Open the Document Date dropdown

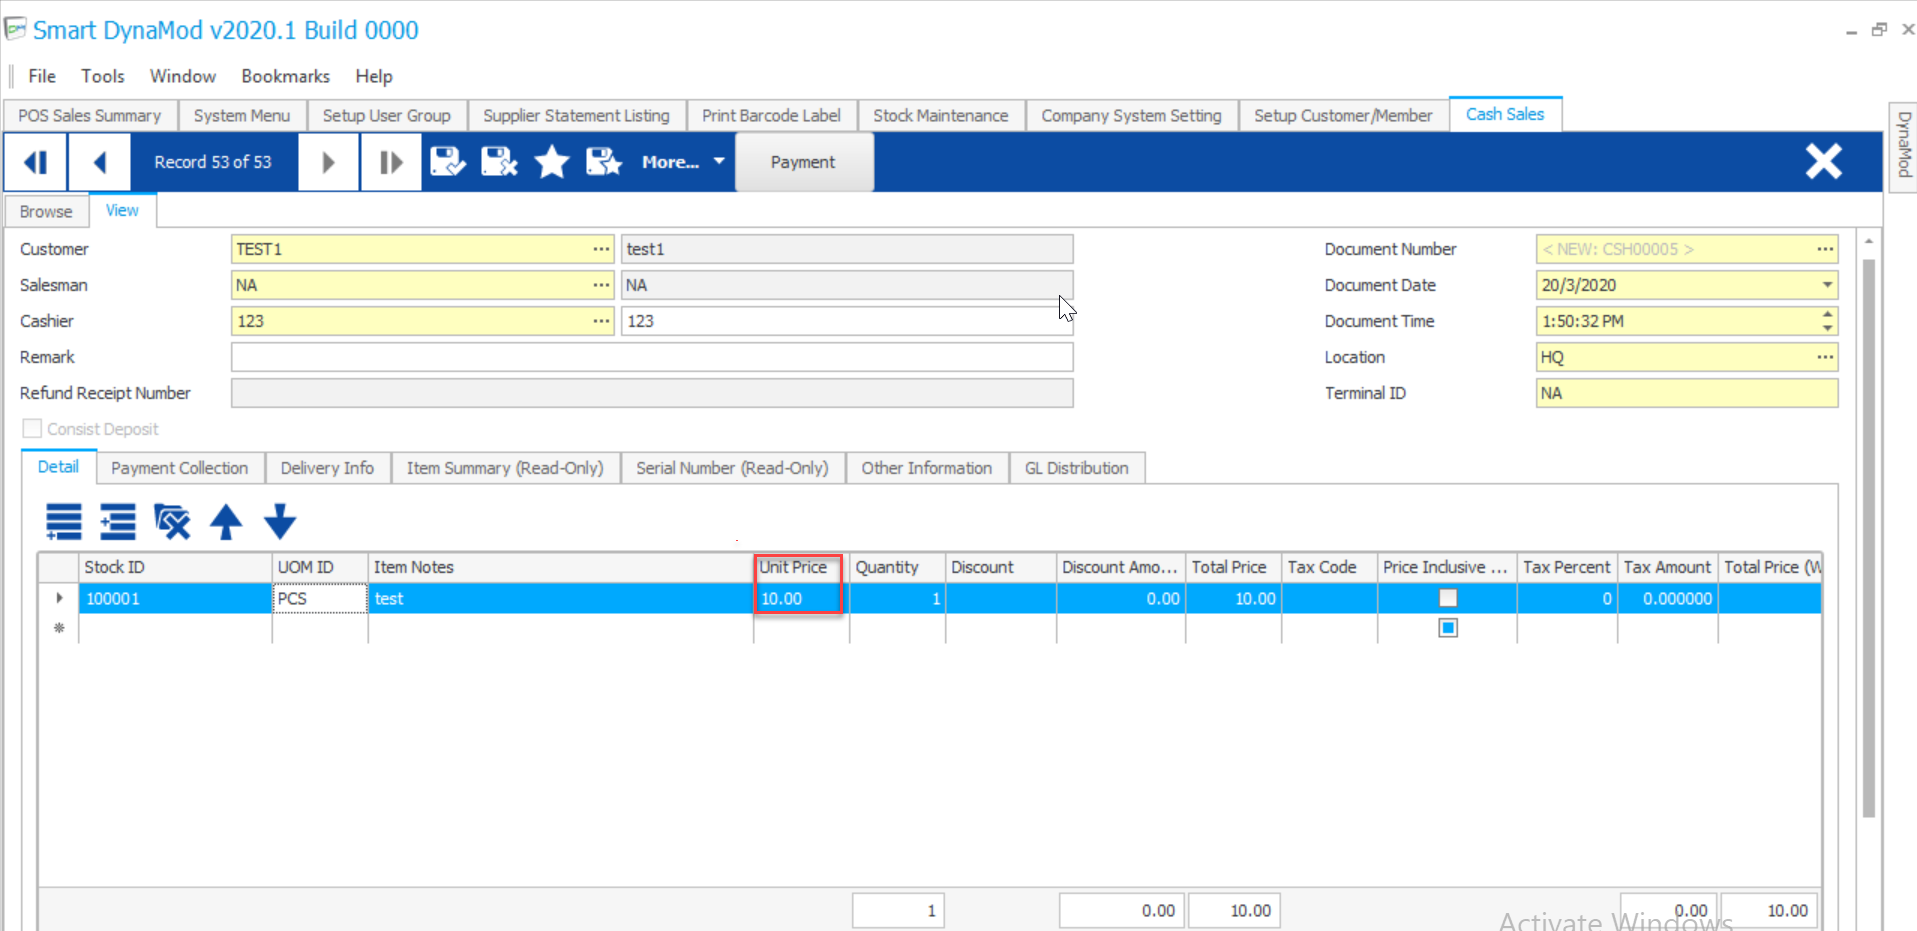[x=1827, y=285]
